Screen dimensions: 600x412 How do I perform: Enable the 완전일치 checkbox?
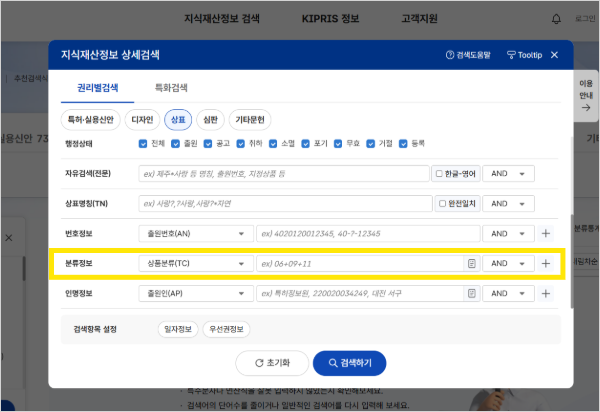[x=442, y=204]
